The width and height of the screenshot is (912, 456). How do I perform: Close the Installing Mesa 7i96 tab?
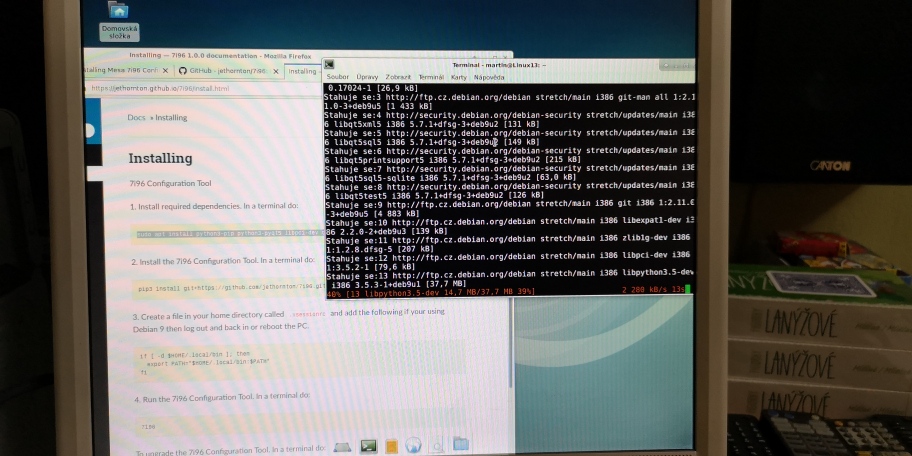pos(165,71)
